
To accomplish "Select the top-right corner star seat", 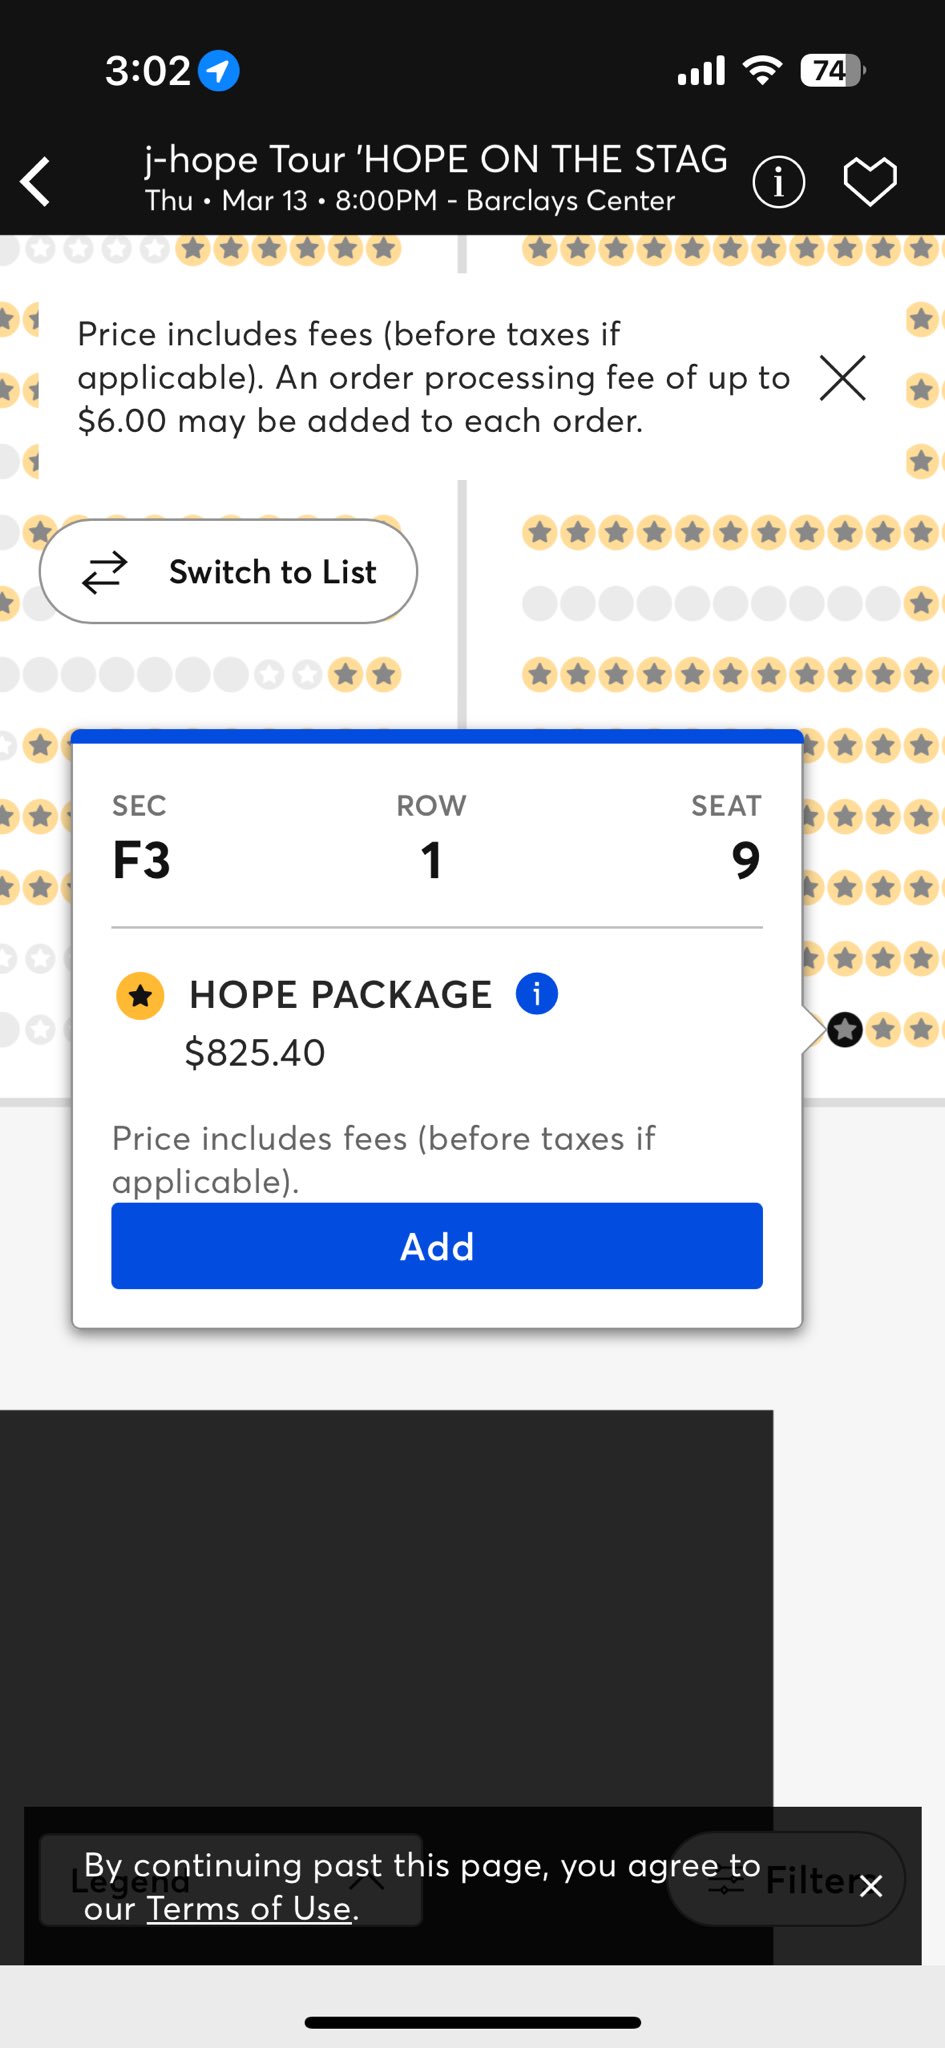I will [921, 248].
